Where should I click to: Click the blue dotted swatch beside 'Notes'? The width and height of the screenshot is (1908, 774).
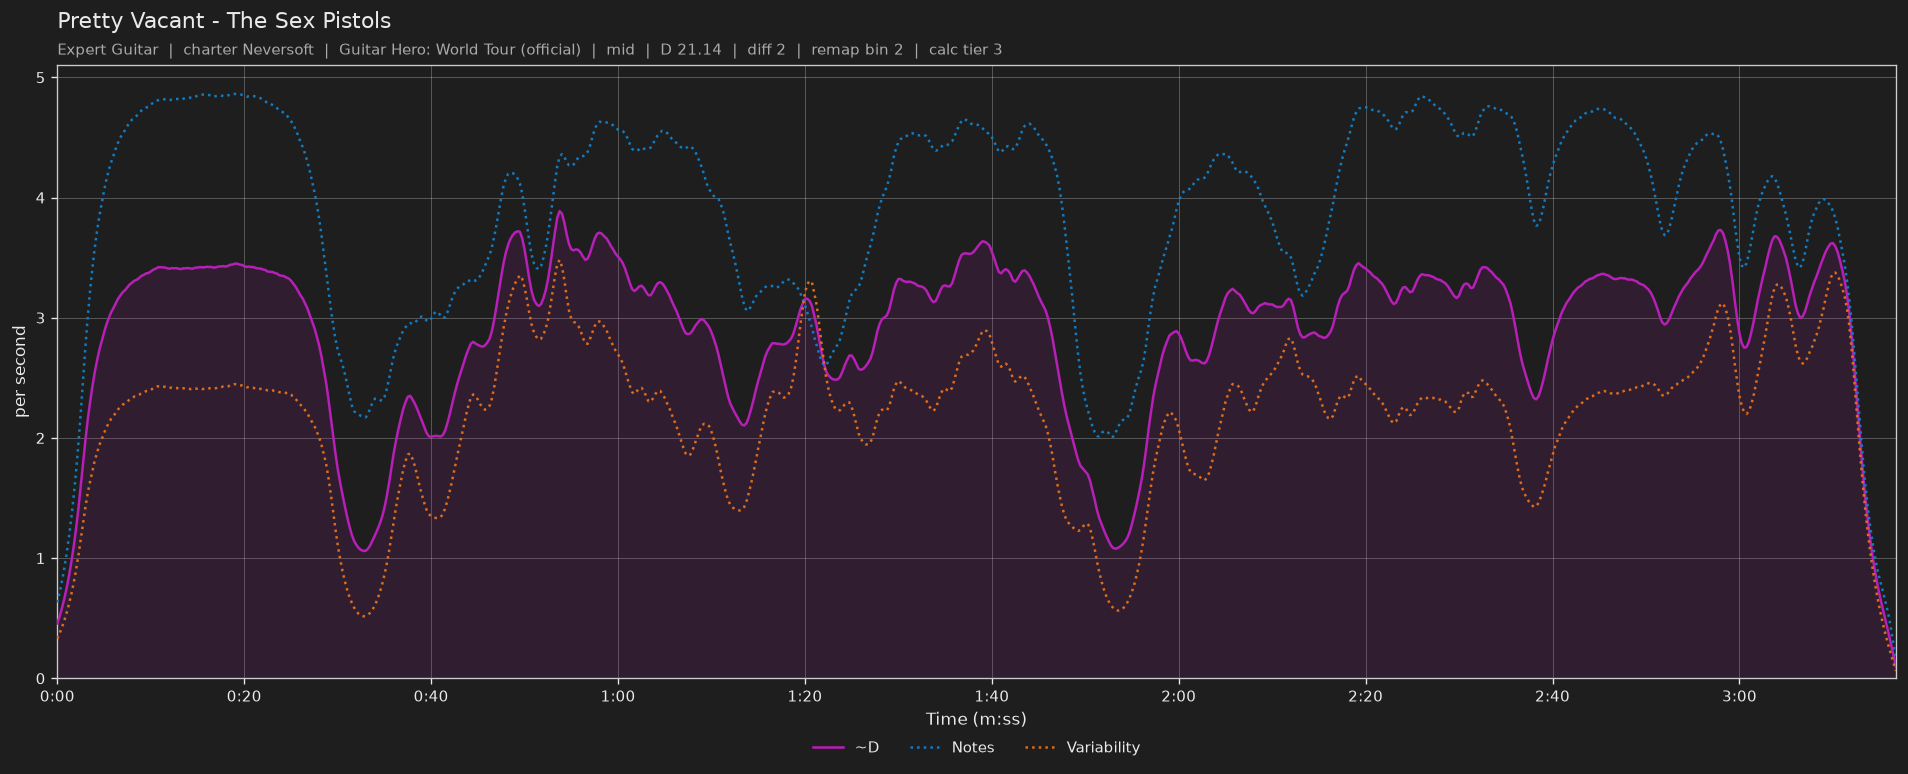click(x=926, y=748)
